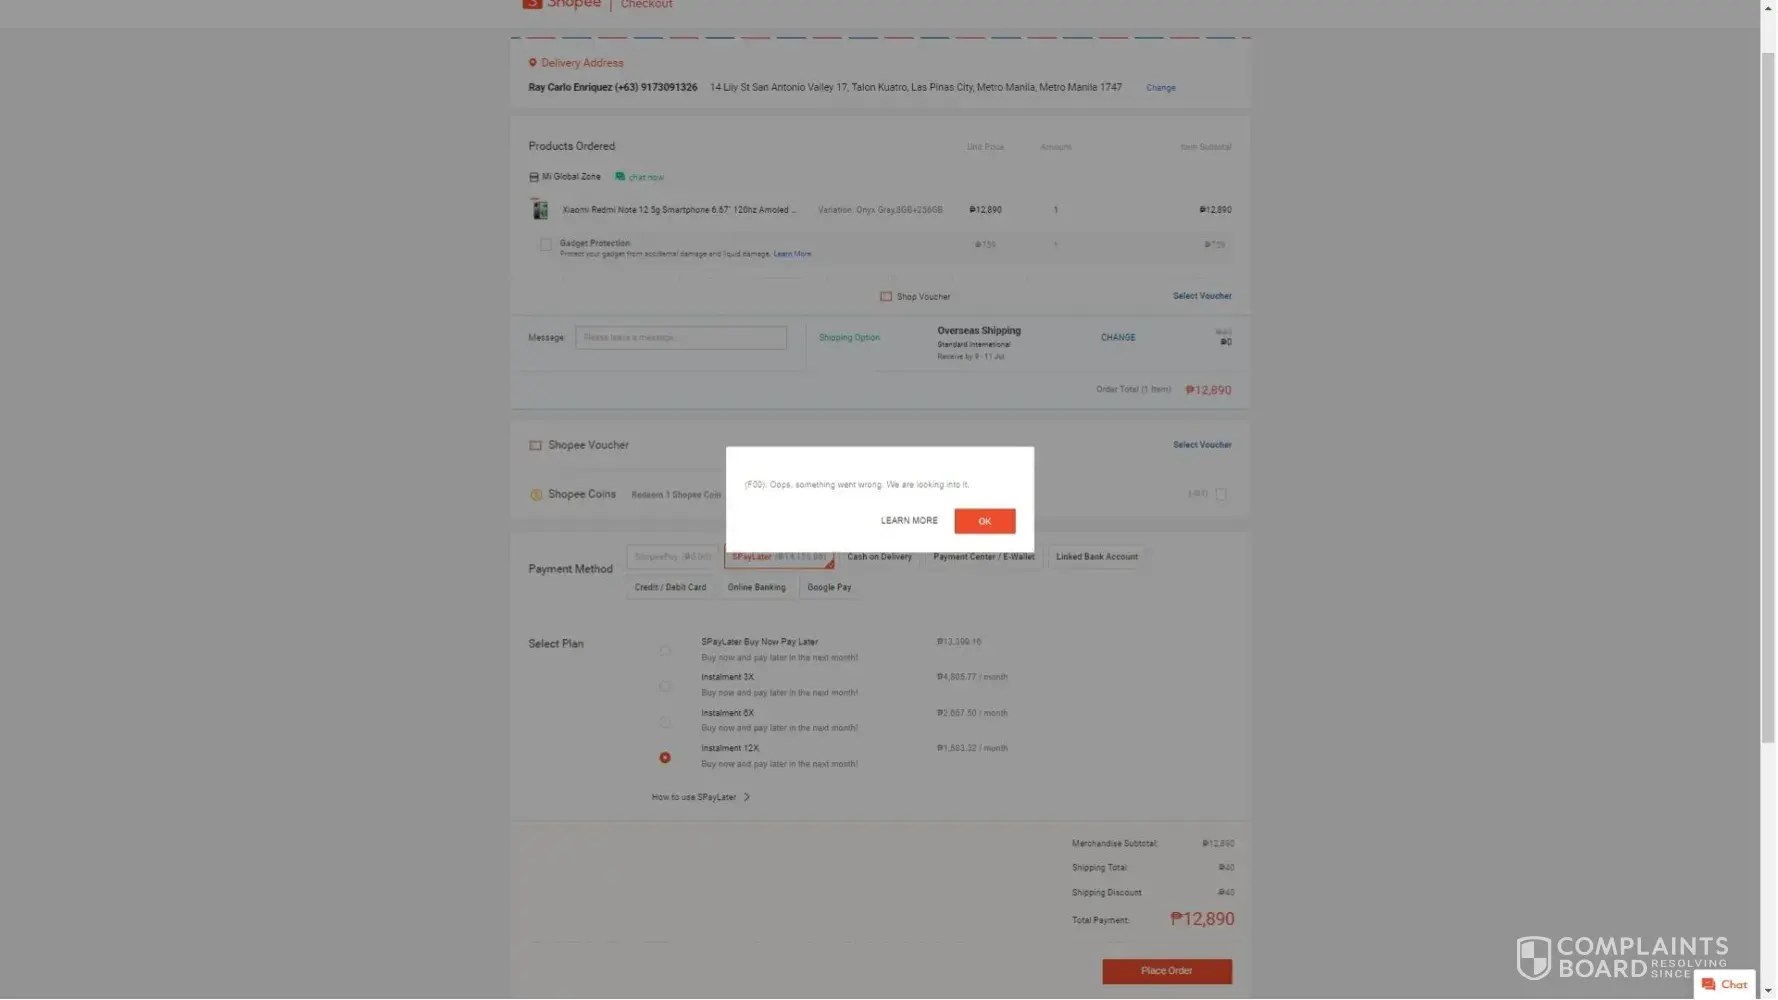The height and width of the screenshot is (1000, 1778).
Task: Open chat now with seller
Action: point(640,177)
